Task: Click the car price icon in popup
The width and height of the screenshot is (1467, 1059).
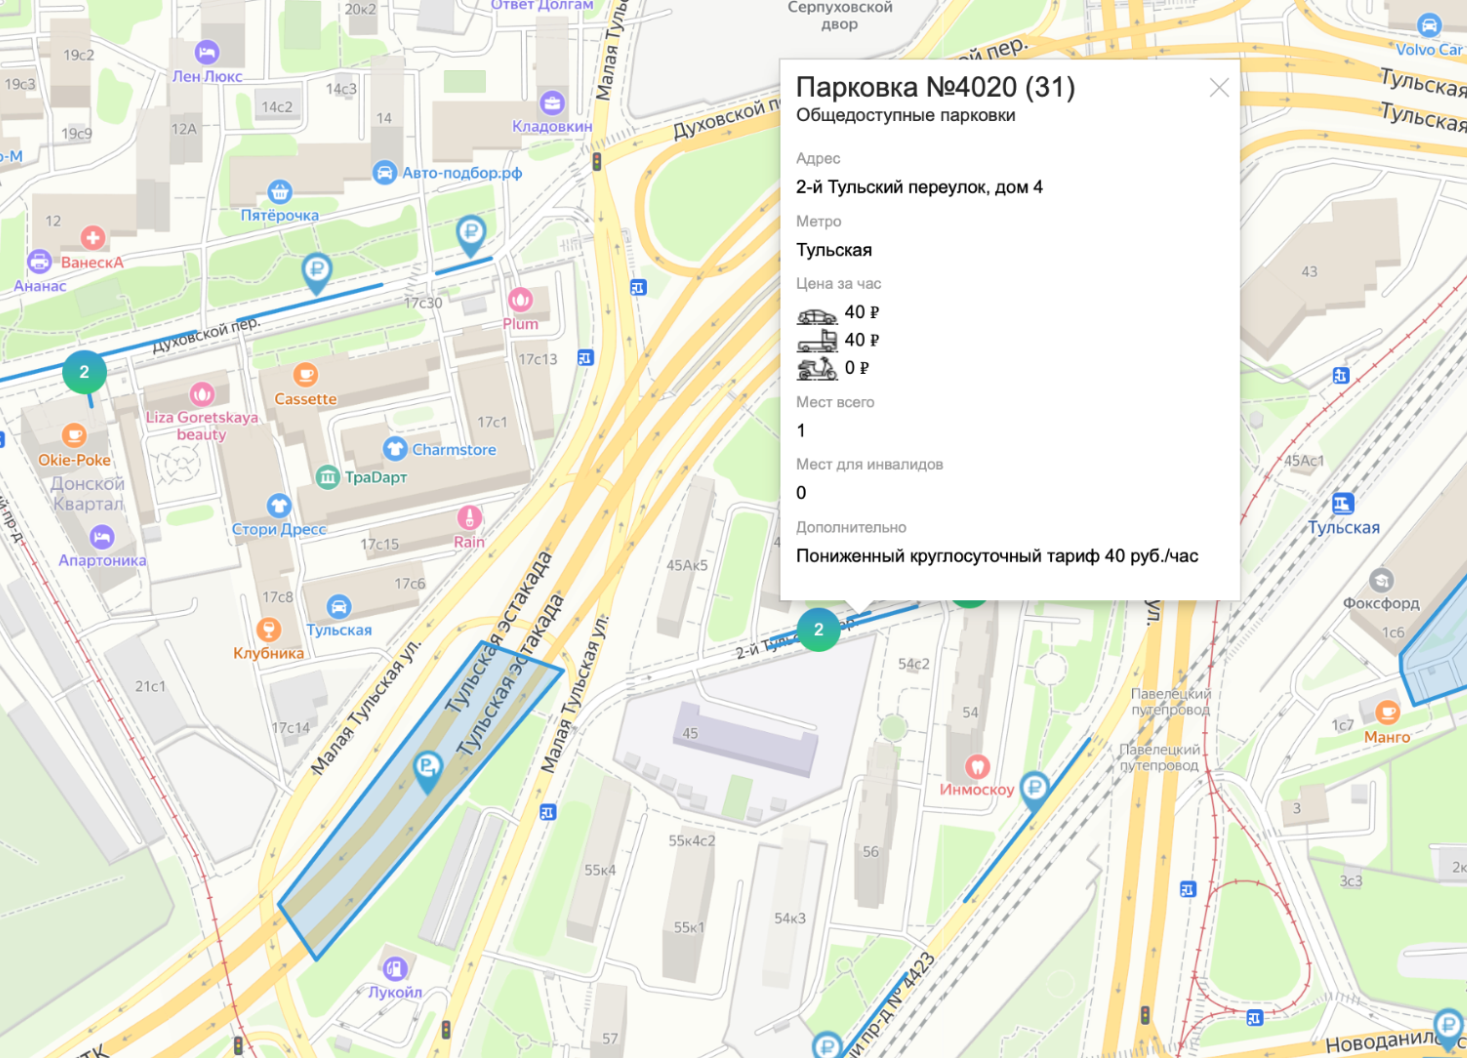Action: [817, 314]
